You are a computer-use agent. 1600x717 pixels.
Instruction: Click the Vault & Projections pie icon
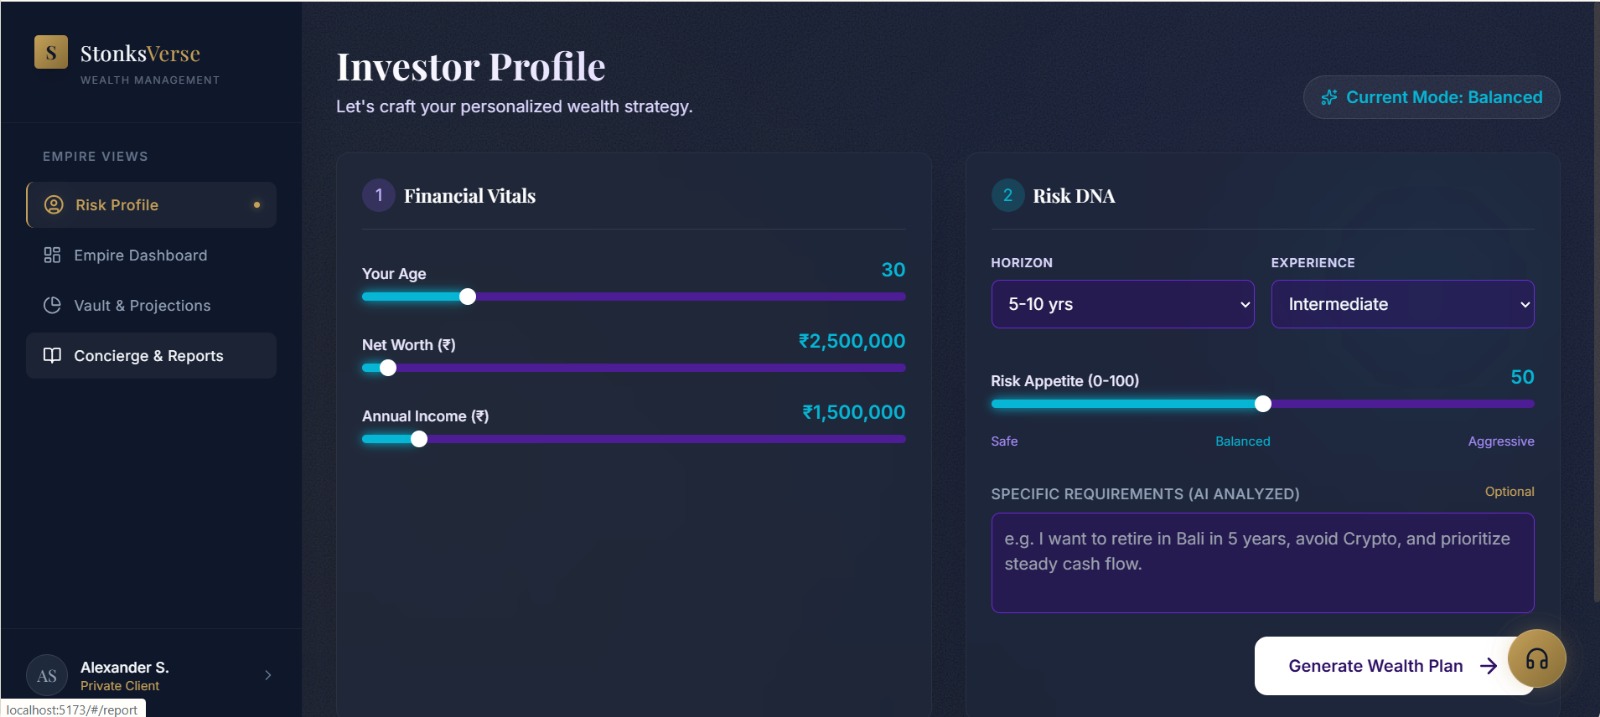click(52, 305)
